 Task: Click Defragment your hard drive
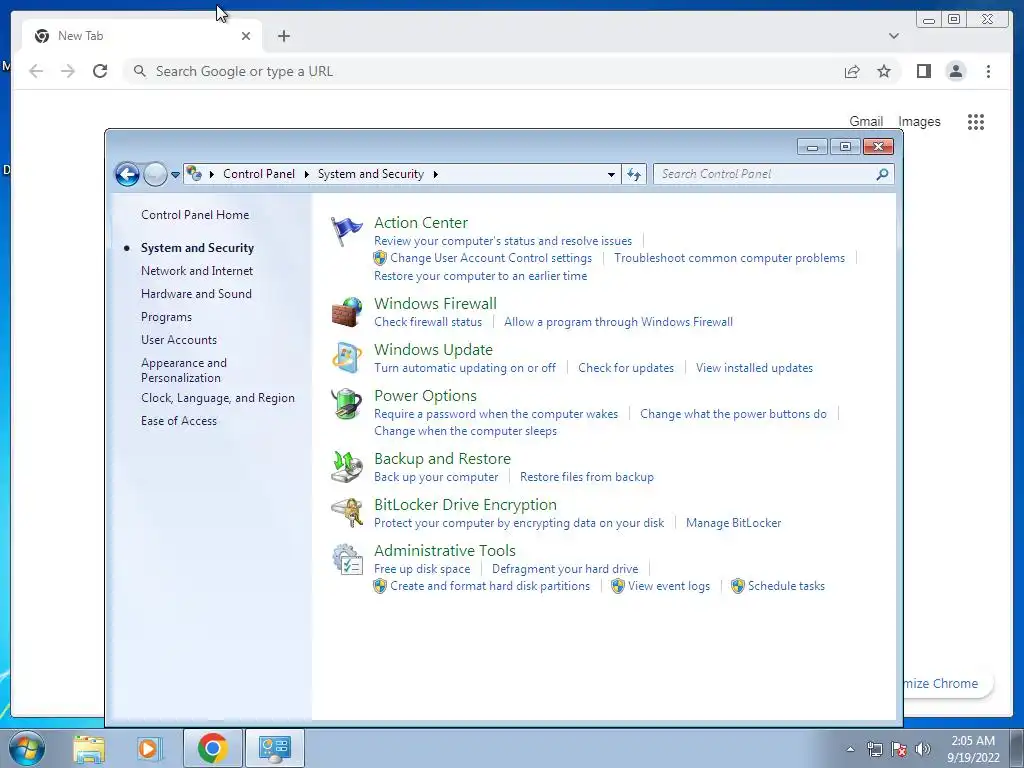(x=565, y=569)
